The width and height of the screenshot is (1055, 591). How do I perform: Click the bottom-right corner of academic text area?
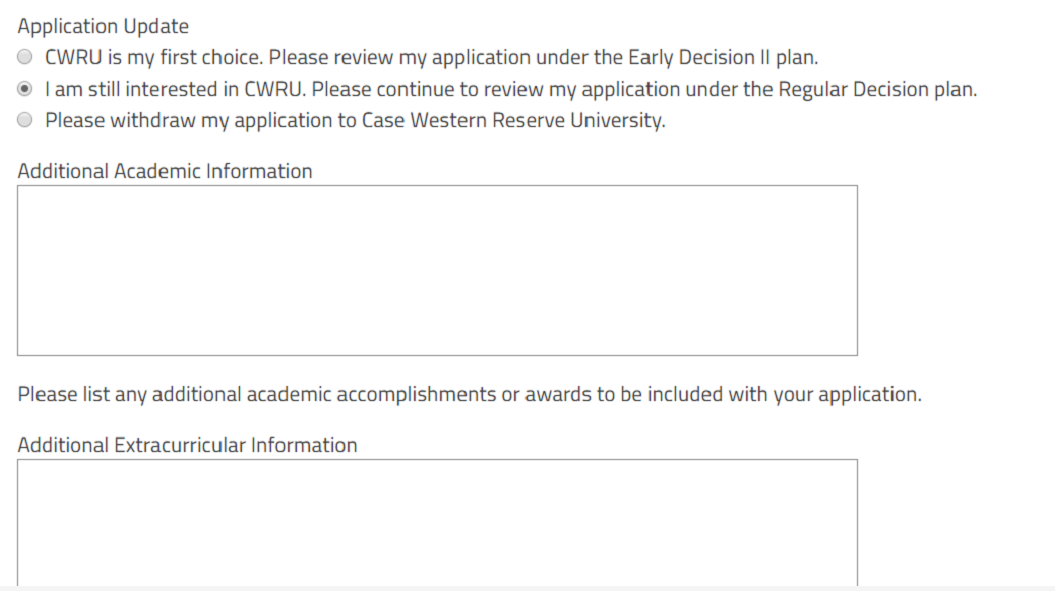855,353
